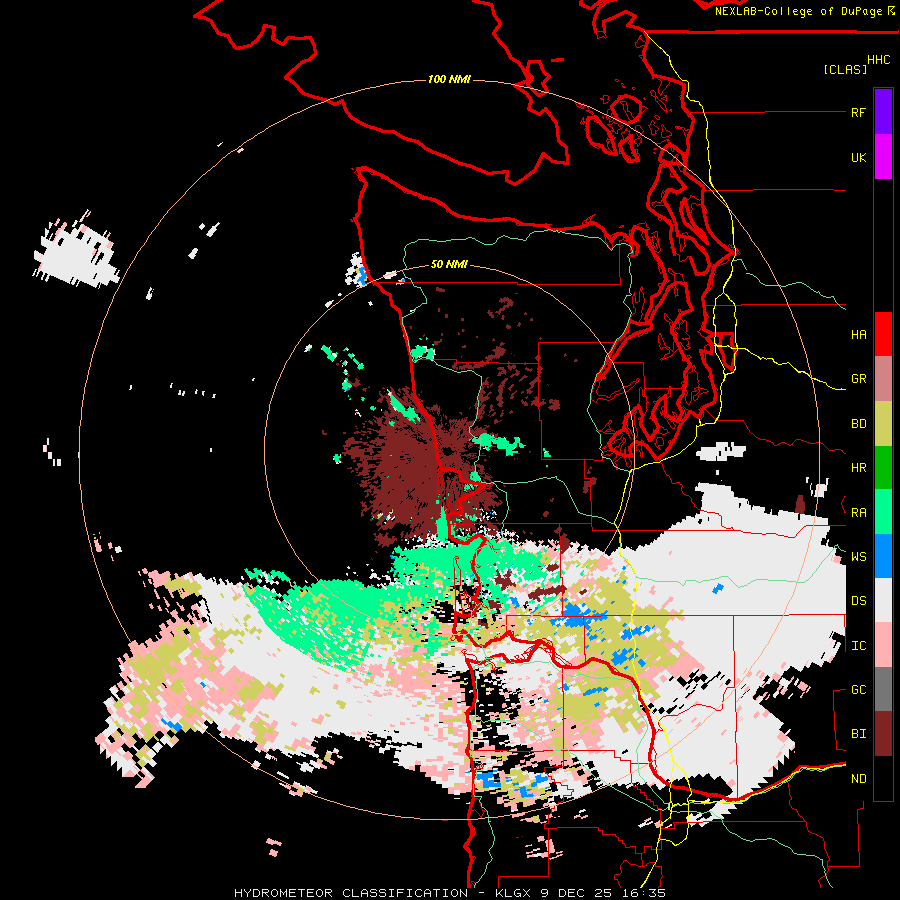Click the magenta UK legend color swatch
This screenshot has width=900, height=900.
pyautogui.click(x=883, y=157)
